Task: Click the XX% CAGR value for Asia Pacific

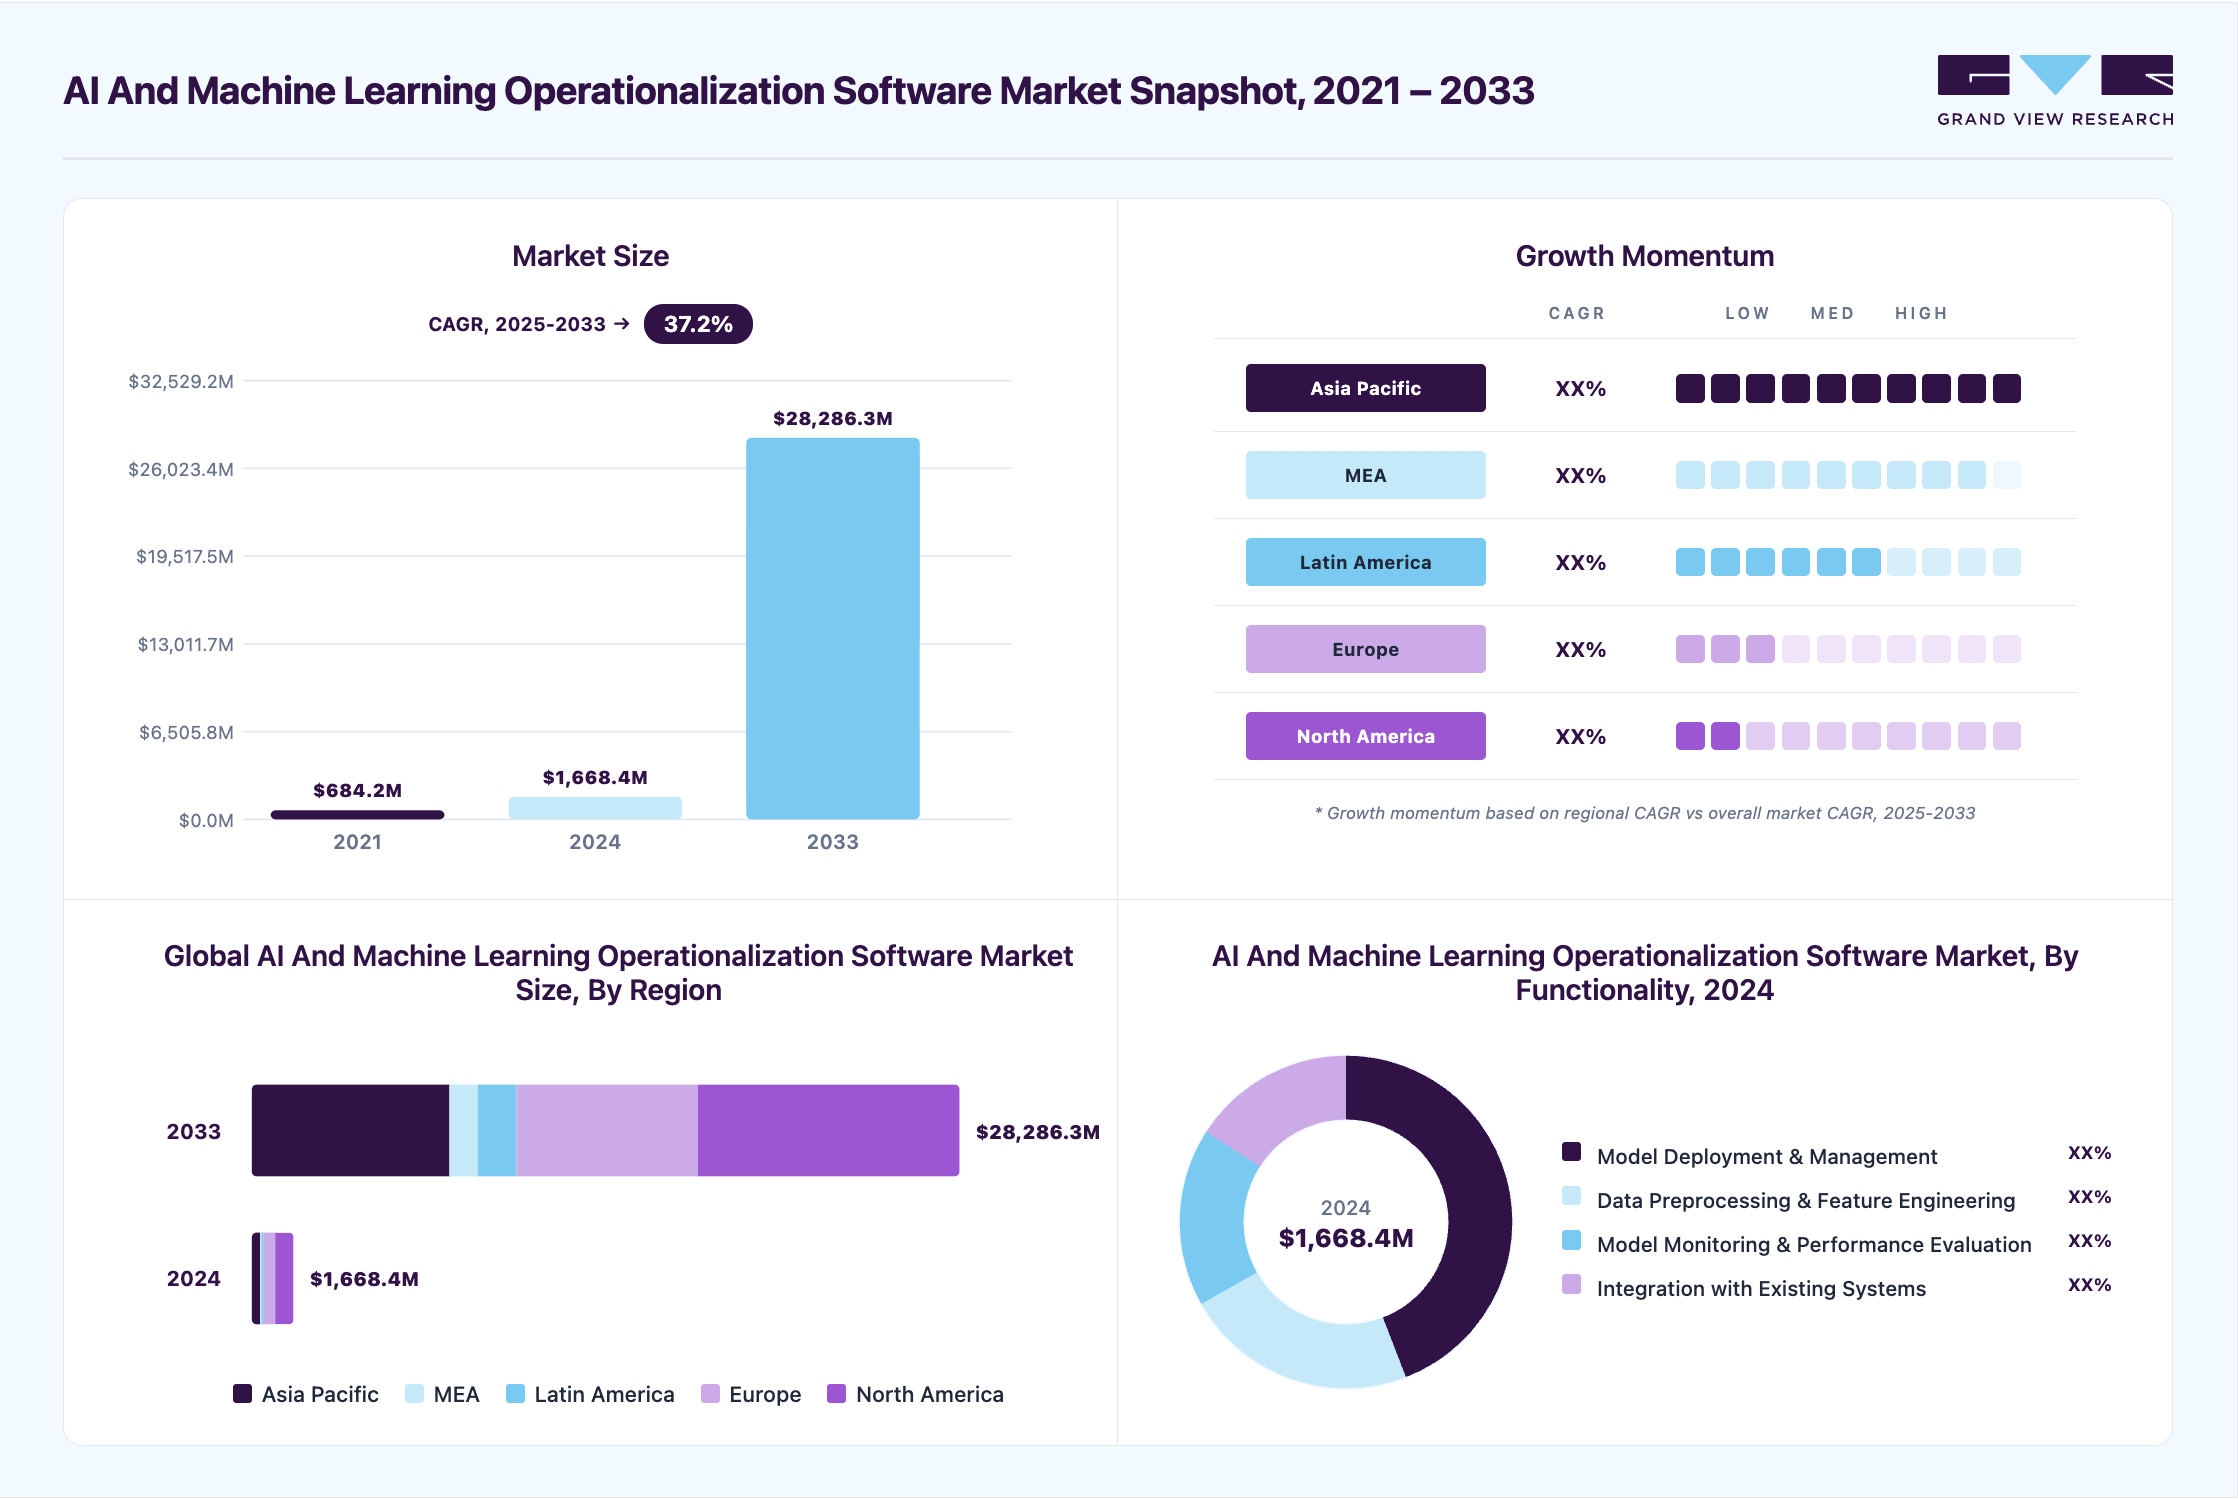Action: [1580, 389]
